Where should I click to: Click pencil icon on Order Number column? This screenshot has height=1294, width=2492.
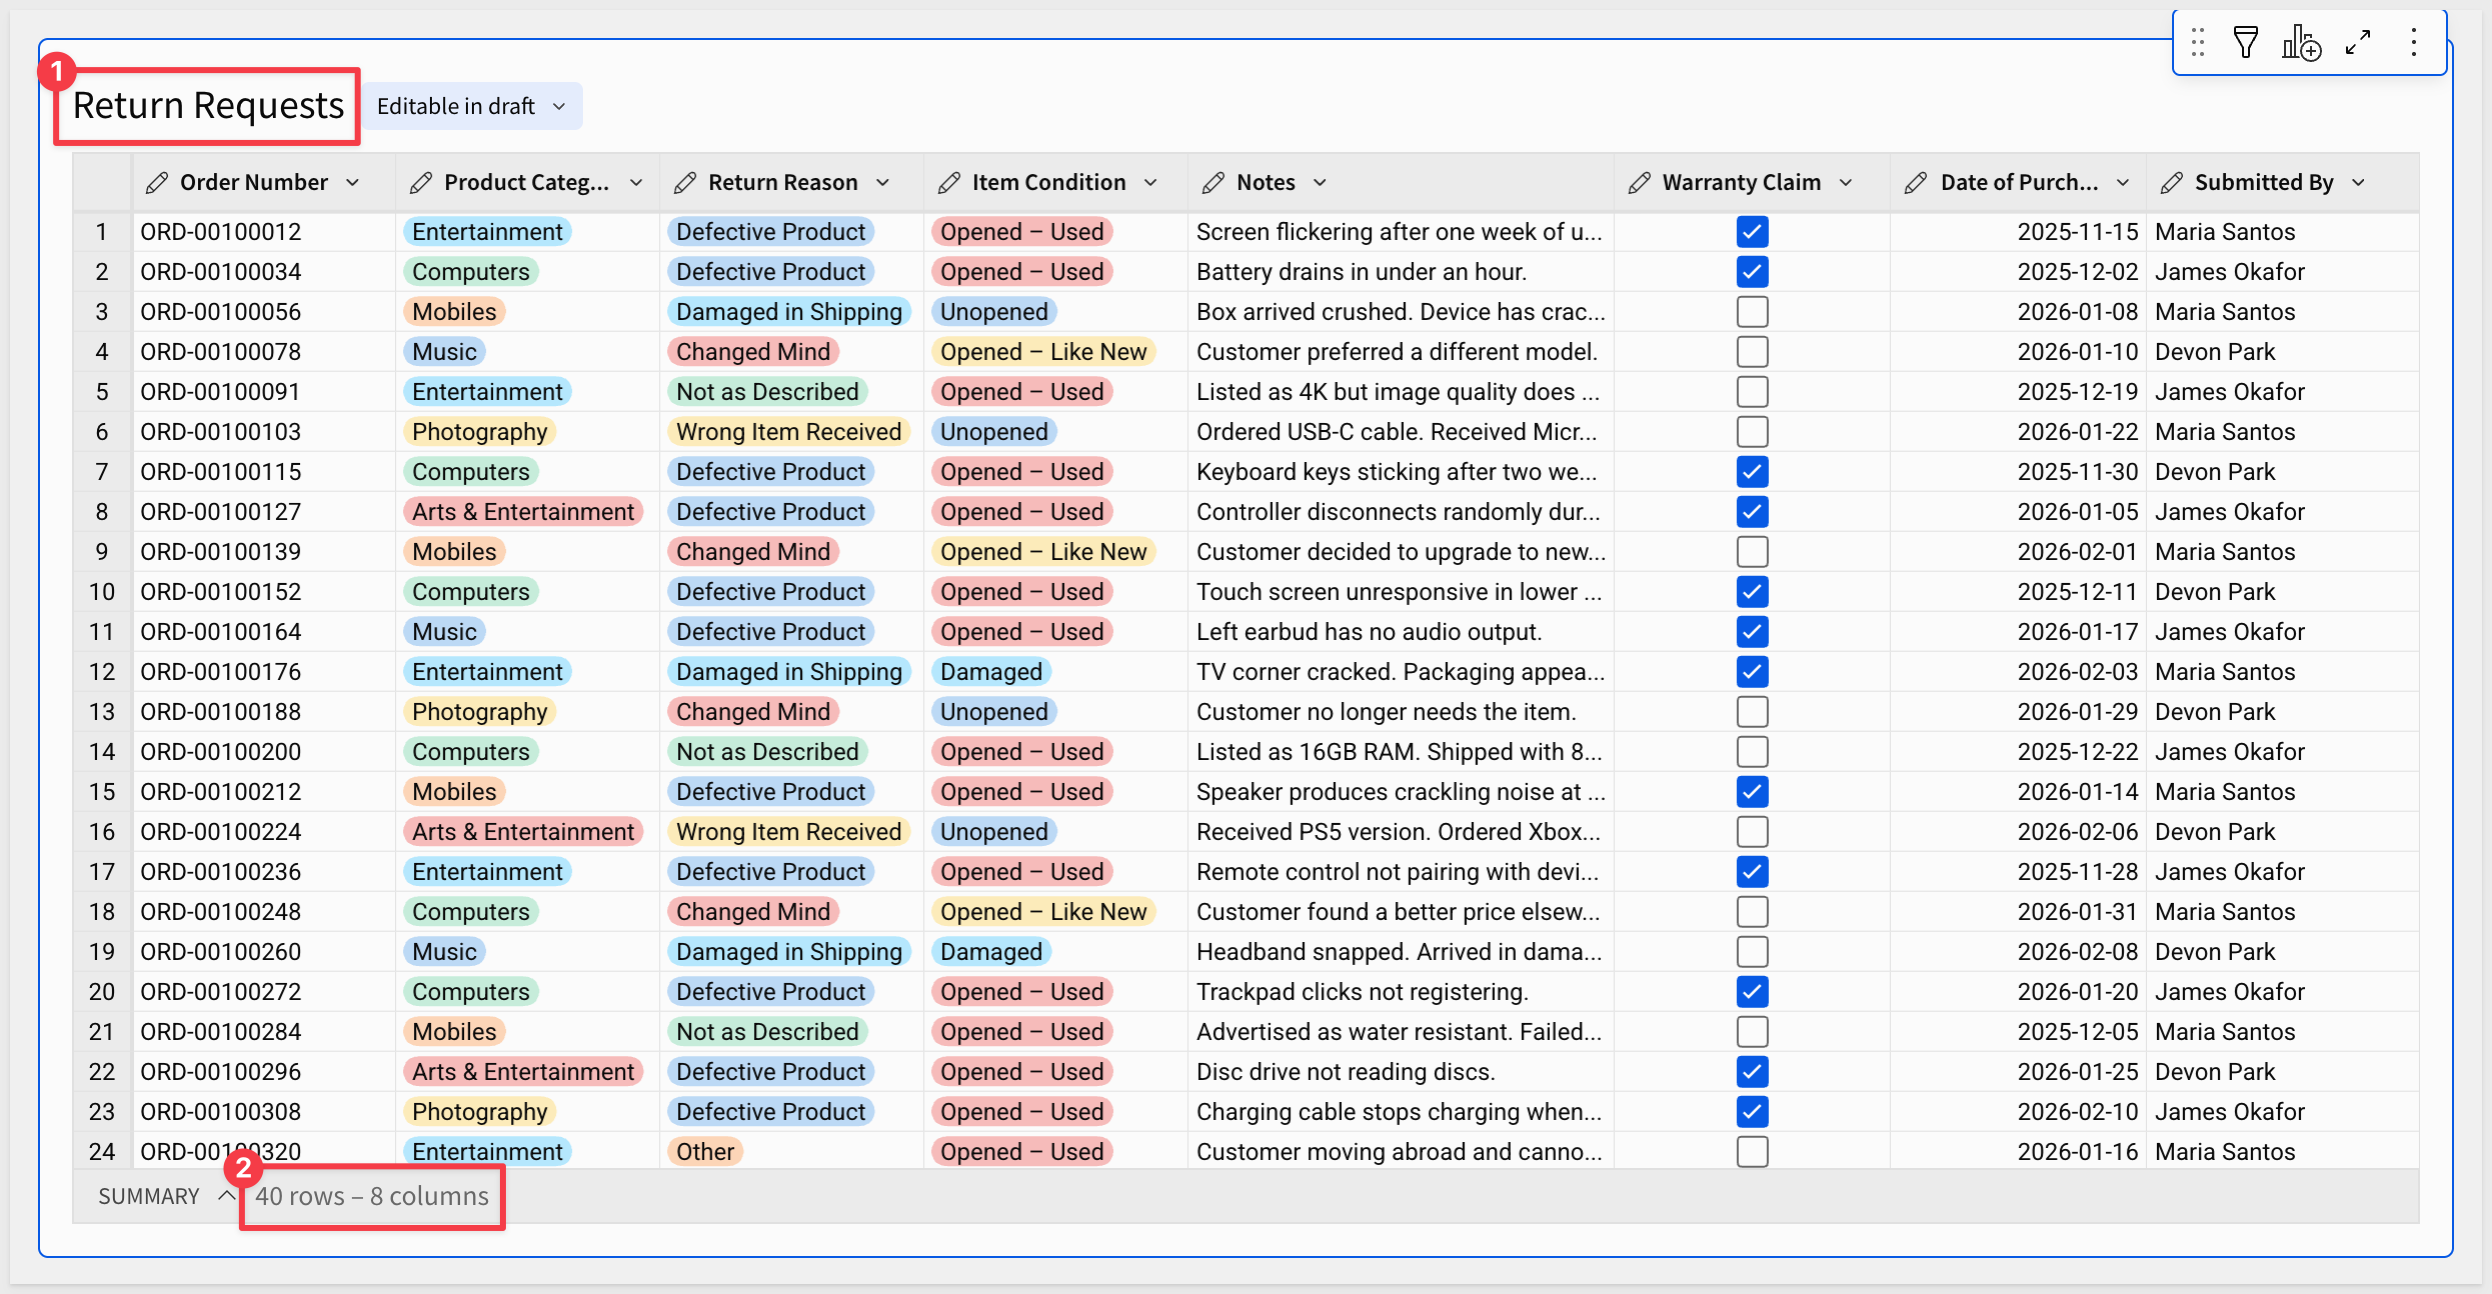click(x=156, y=183)
